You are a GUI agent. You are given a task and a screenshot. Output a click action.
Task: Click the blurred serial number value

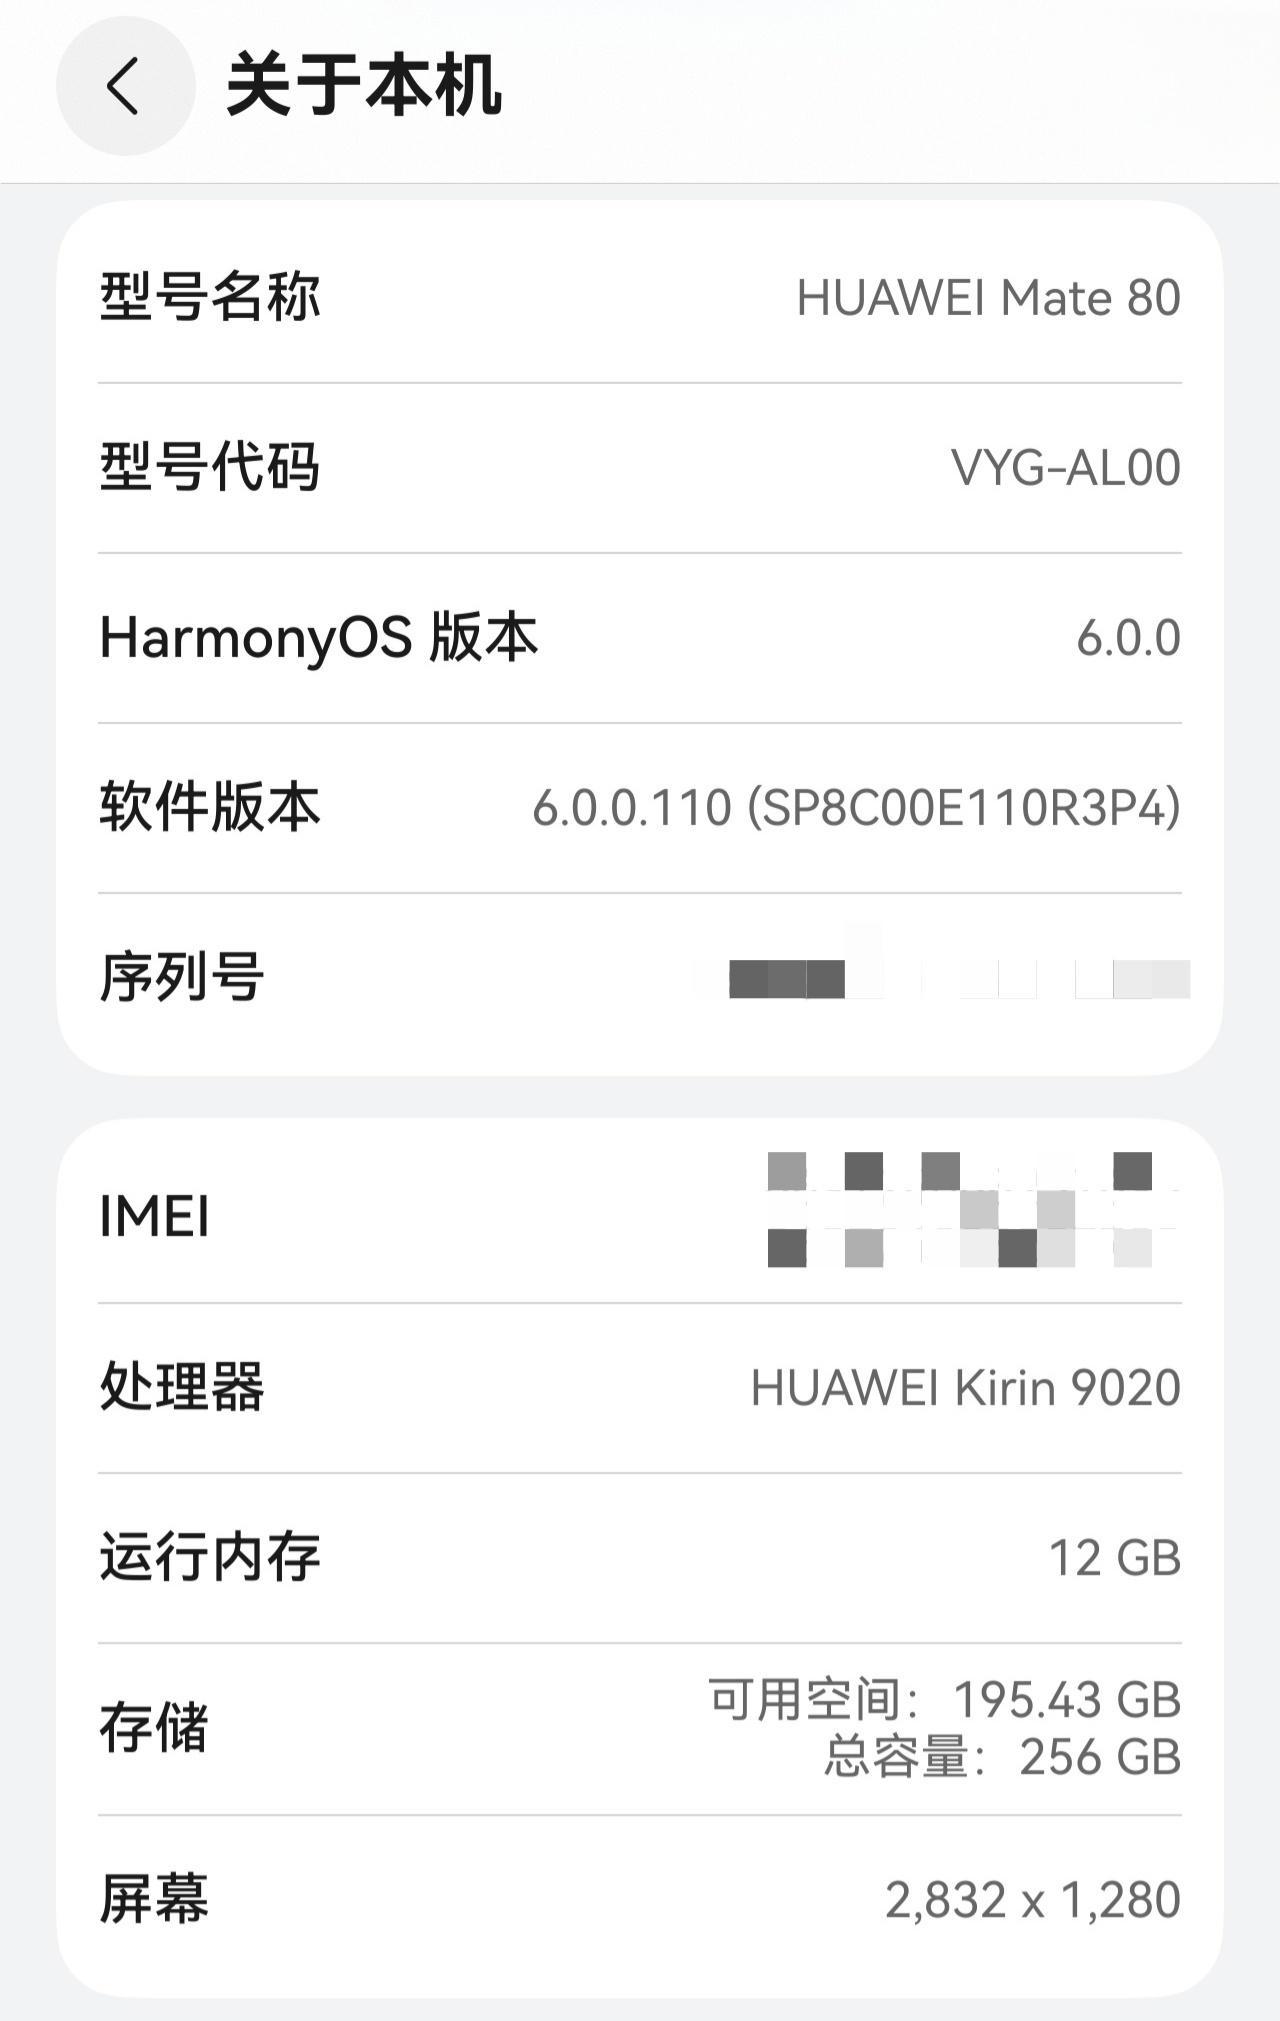click(940, 977)
